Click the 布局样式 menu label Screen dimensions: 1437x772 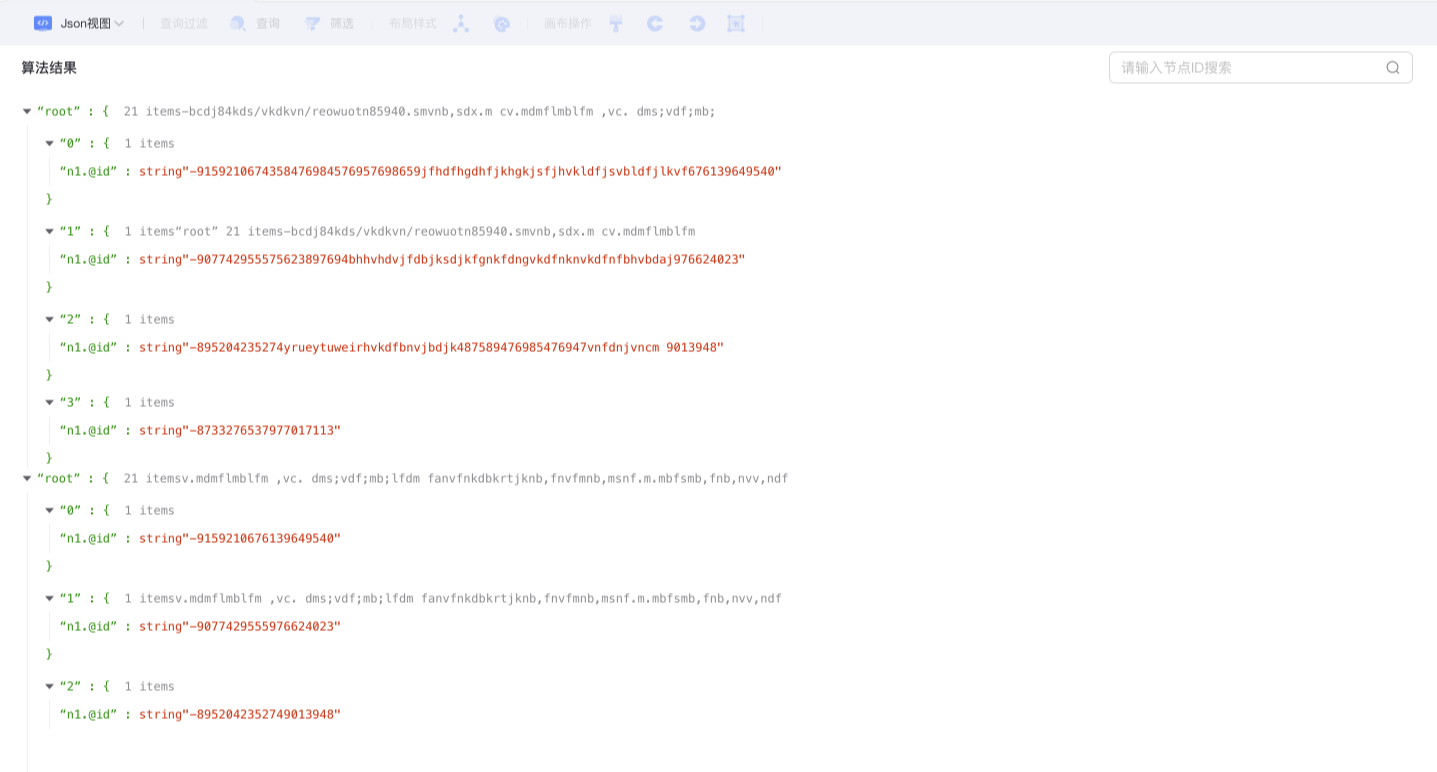[x=410, y=24]
